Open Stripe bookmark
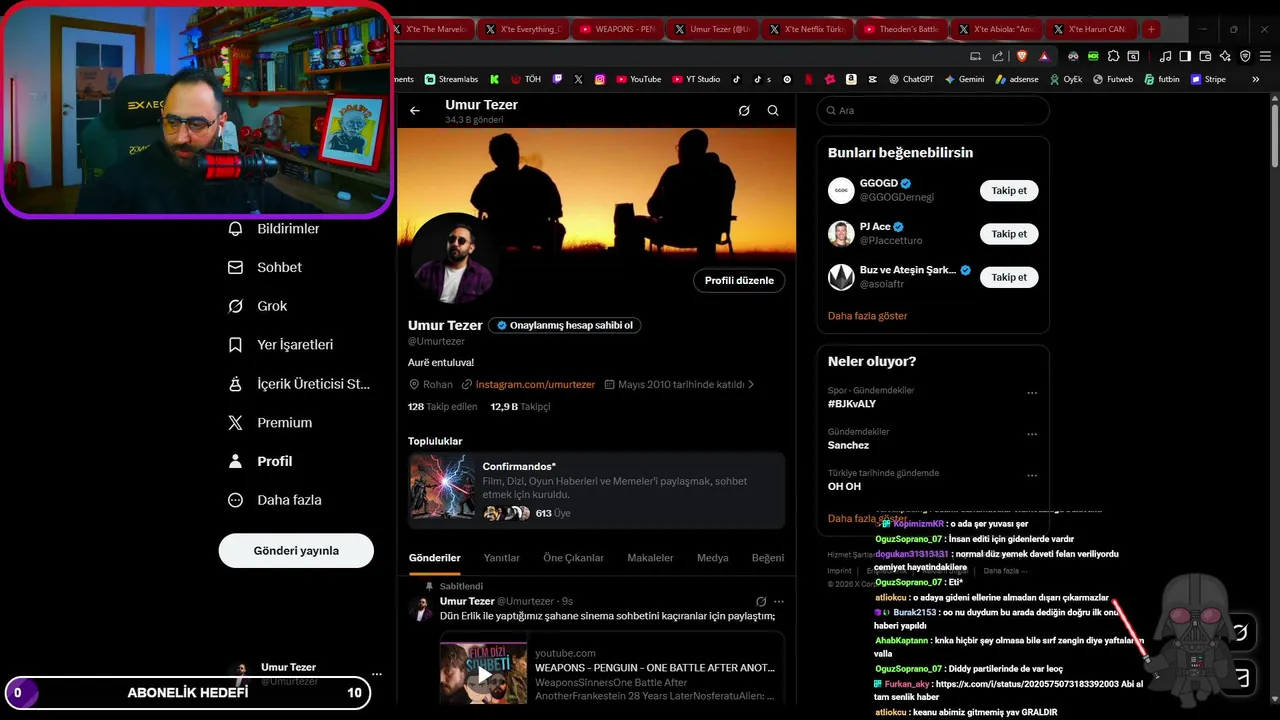 [1208, 79]
